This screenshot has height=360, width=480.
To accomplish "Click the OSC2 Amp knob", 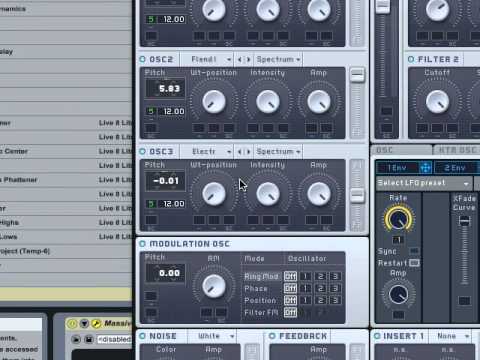I will pyautogui.click(x=319, y=101).
